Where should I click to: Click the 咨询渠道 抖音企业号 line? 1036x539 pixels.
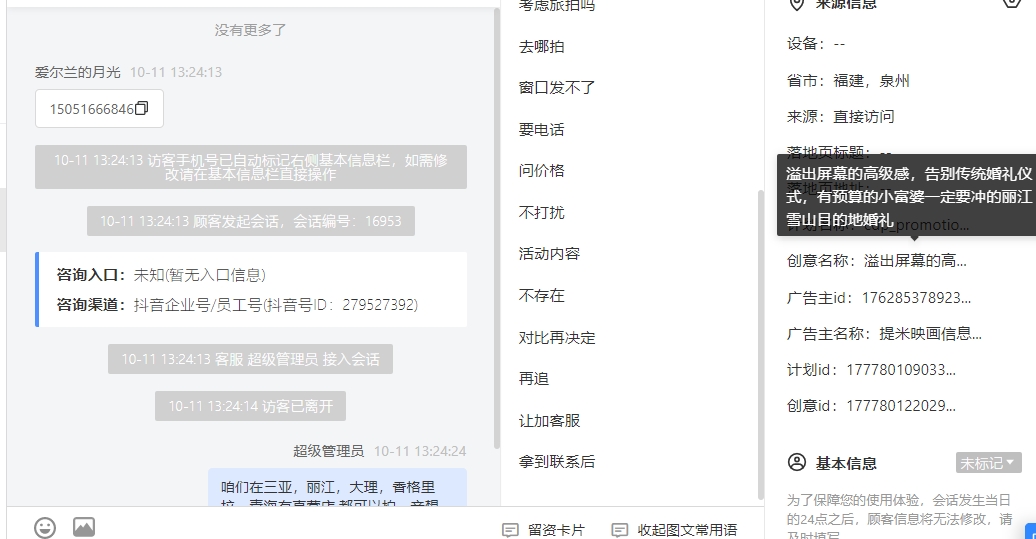[237, 305]
